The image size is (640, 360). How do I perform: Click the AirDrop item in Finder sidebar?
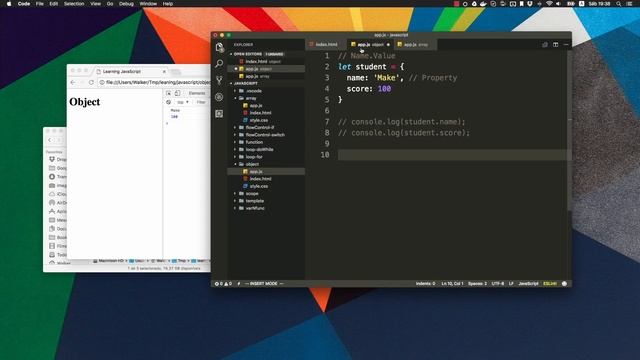click(x=57, y=202)
